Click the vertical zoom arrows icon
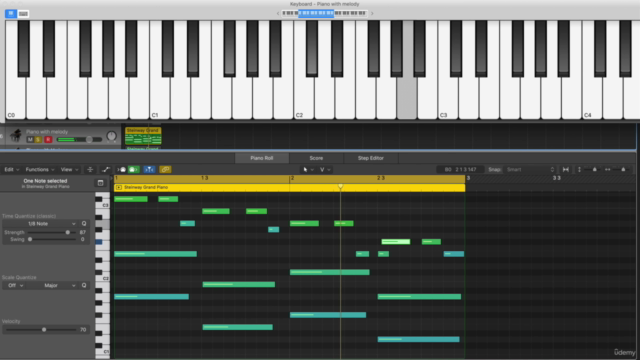Viewport: 640px width, 360px height. tap(579, 169)
